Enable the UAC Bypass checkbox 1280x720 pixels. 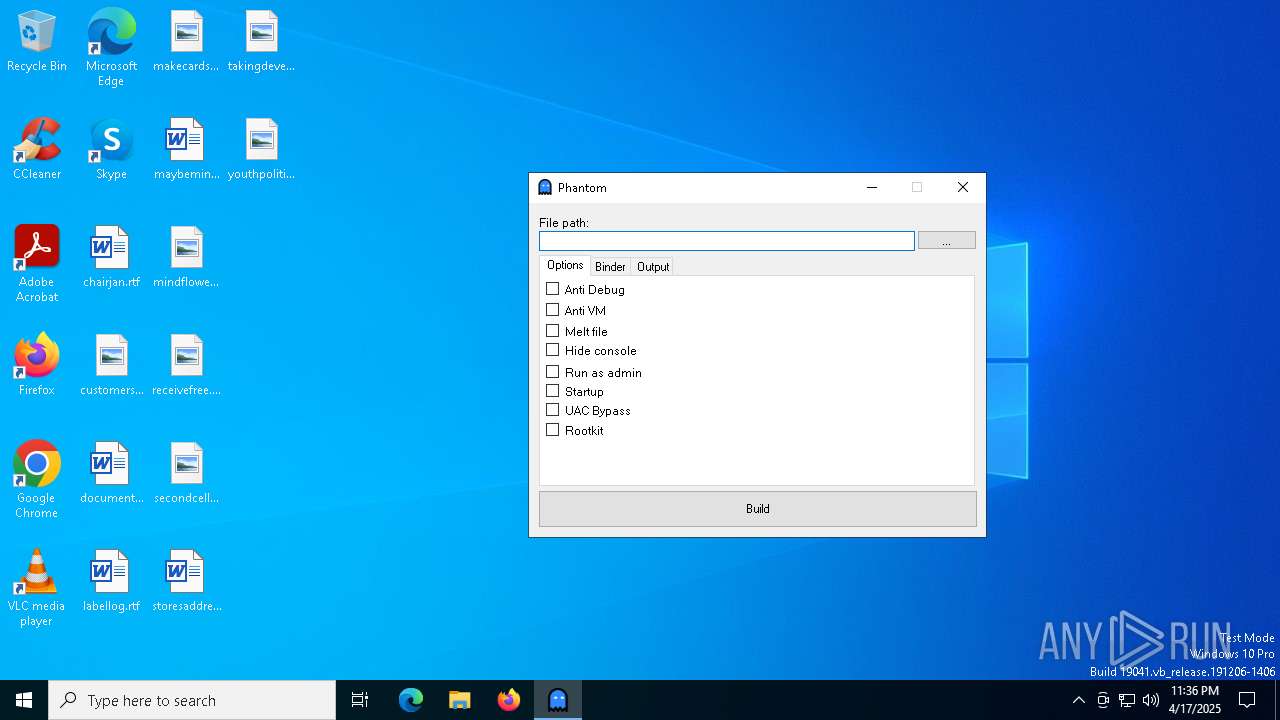[552, 410]
